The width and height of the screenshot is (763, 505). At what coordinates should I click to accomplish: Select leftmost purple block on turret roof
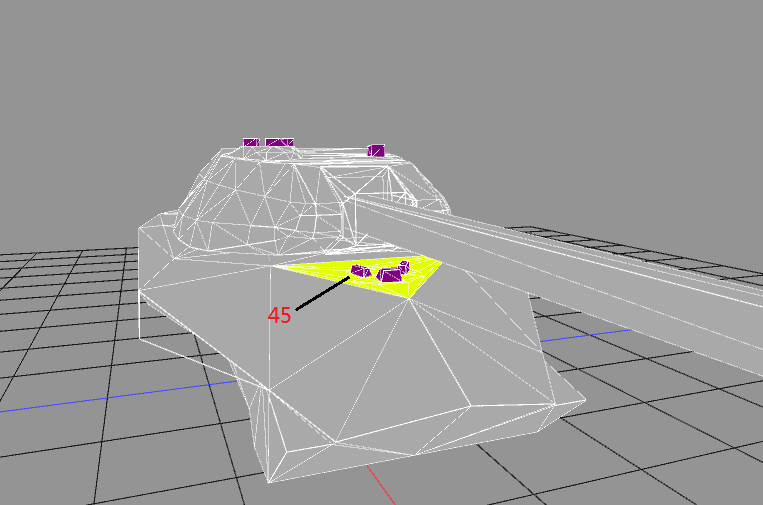(251, 143)
